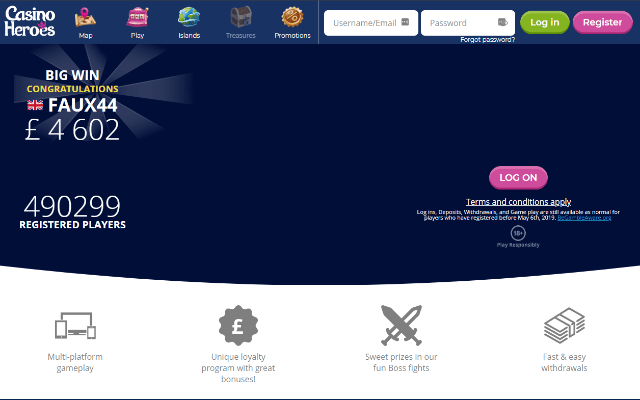Click the BIG WIN heading
Image resolution: width=640 pixels, height=400 pixels.
(x=72, y=75)
